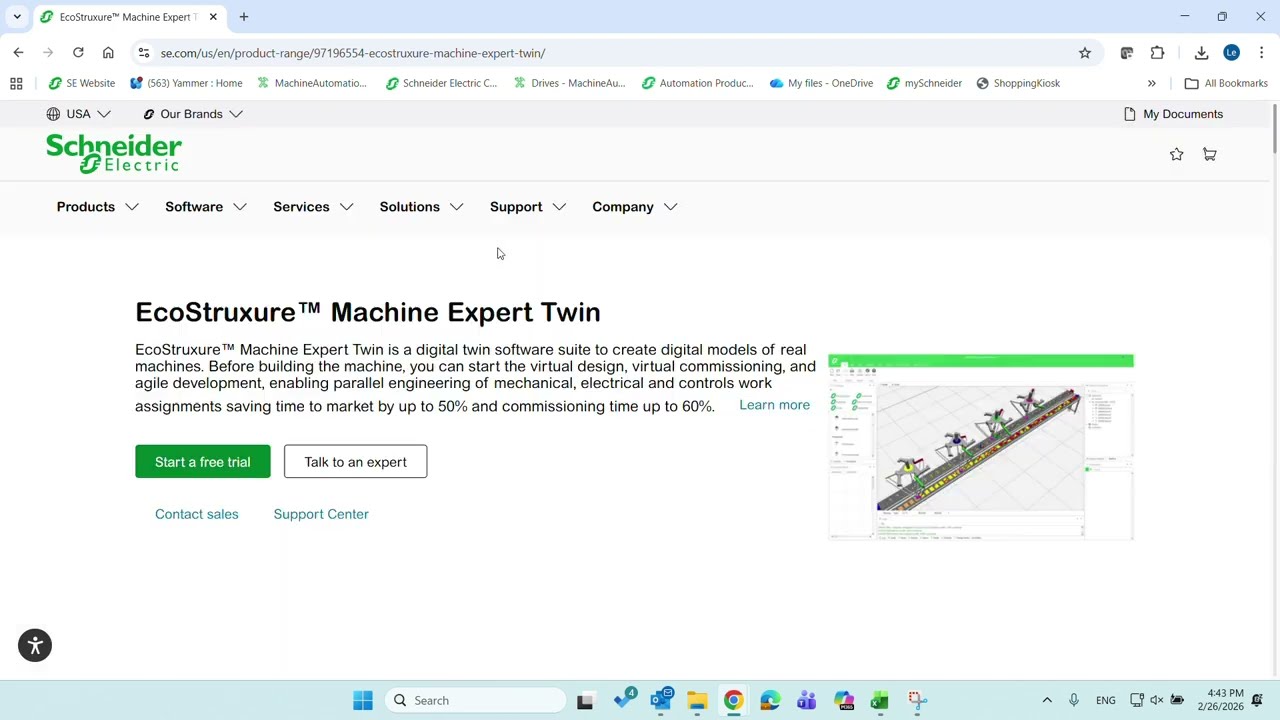Open the mySchneider bookmark

point(924,83)
